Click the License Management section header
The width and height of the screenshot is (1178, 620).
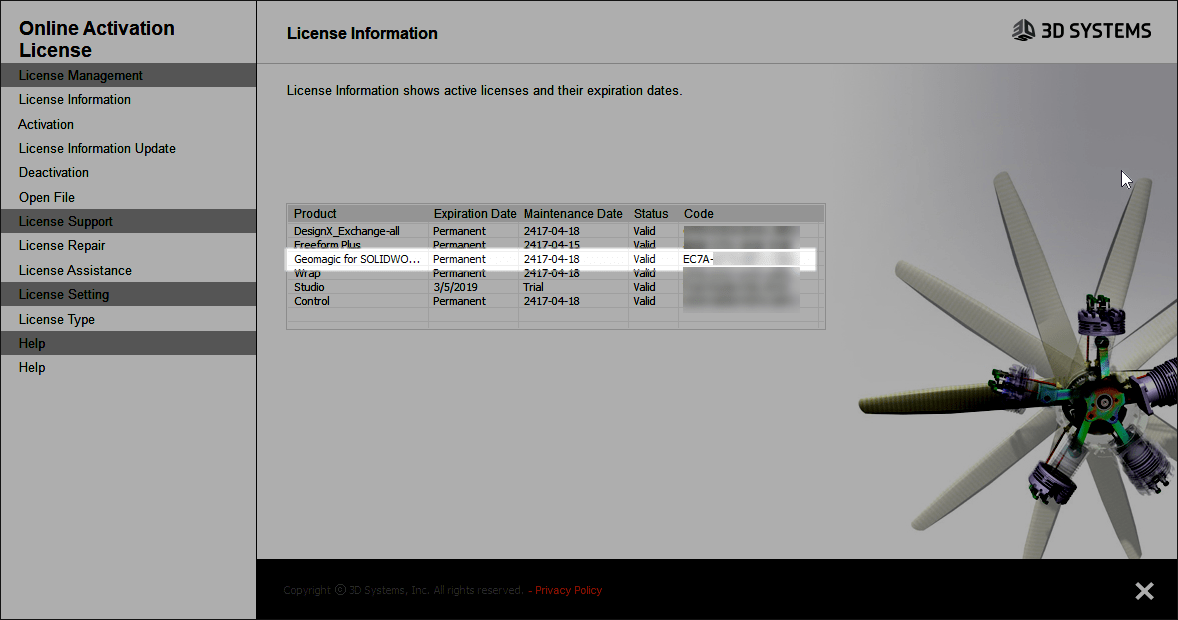(128, 75)
